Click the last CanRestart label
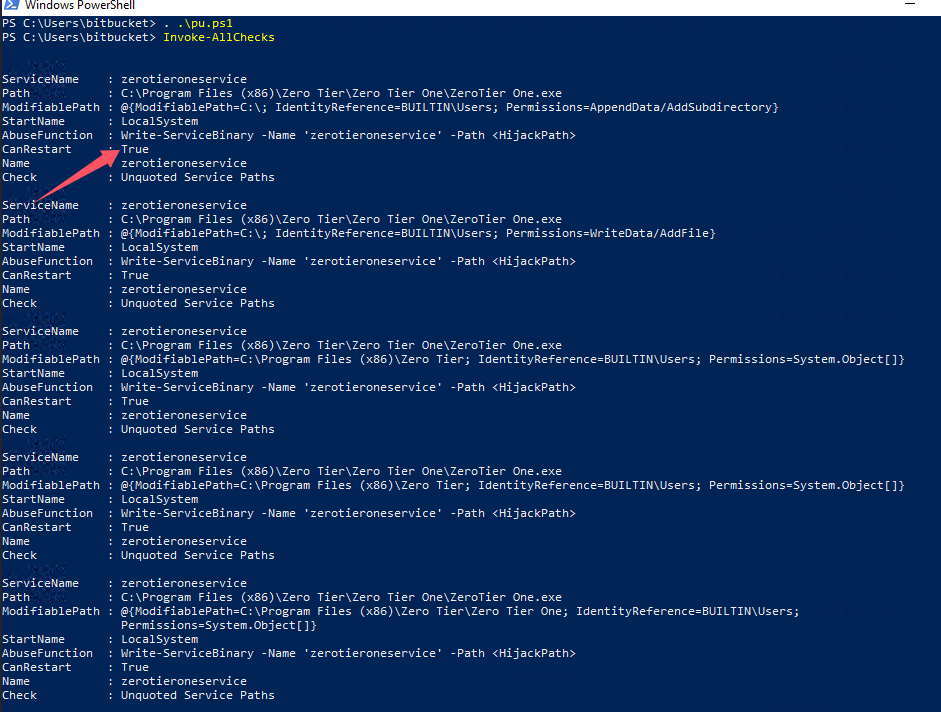This screenshot has height=712, width=941. coord(37,667)
